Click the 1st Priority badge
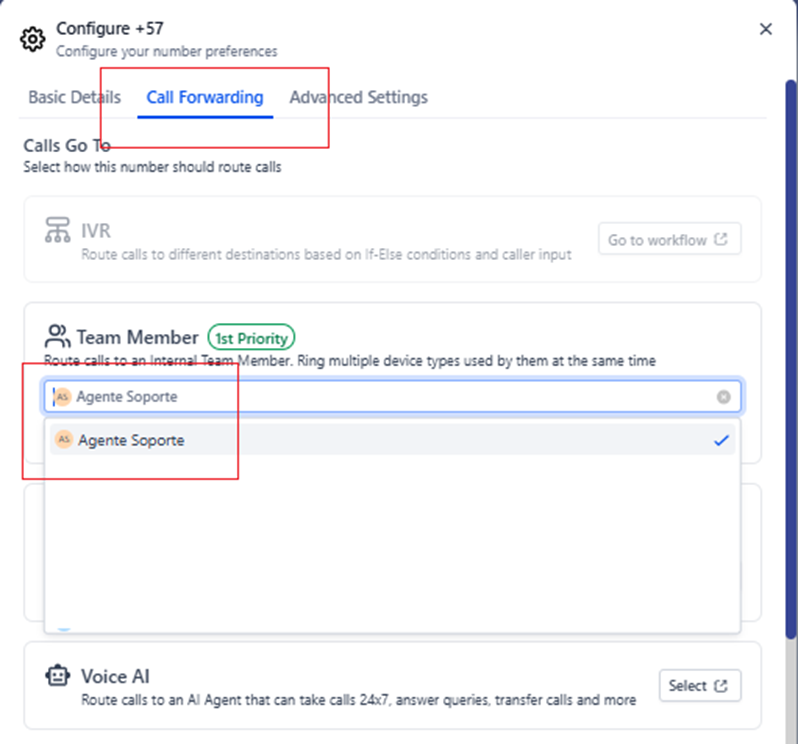This screenshot has height=744, width=798. tap(253, 337)
